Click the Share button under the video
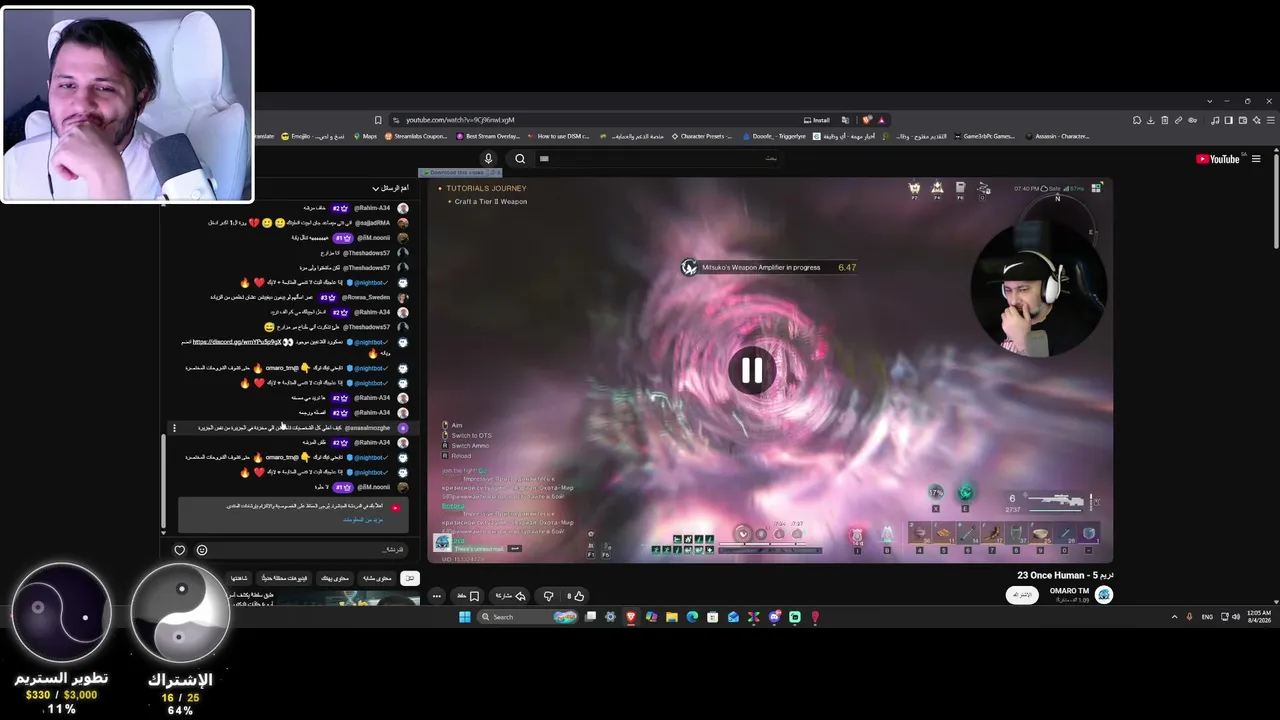 510,596
